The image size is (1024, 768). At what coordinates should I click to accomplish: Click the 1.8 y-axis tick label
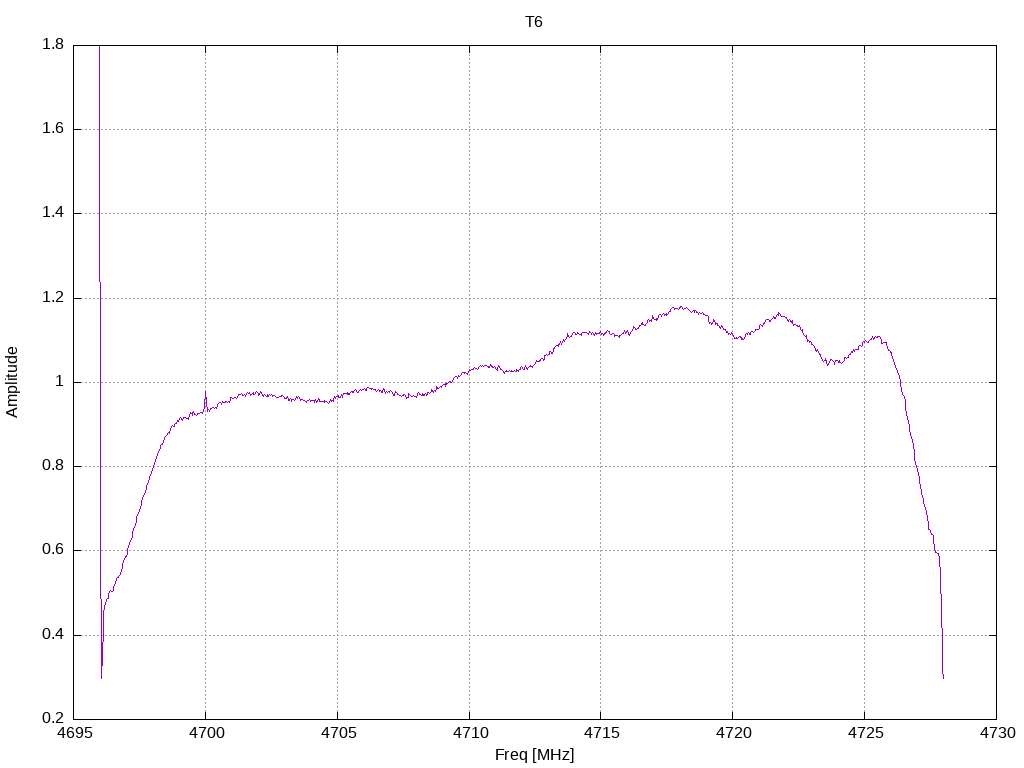(53, 44)
